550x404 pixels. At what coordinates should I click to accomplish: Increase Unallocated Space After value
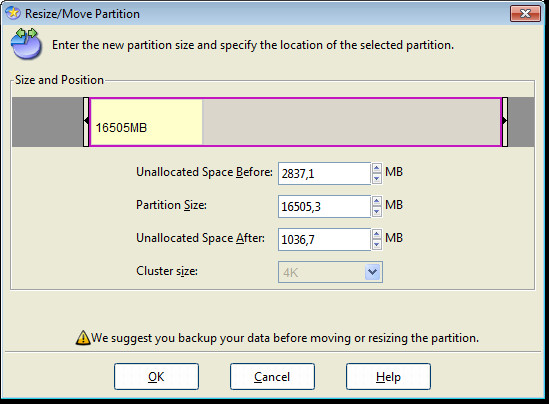pos(377,234)
